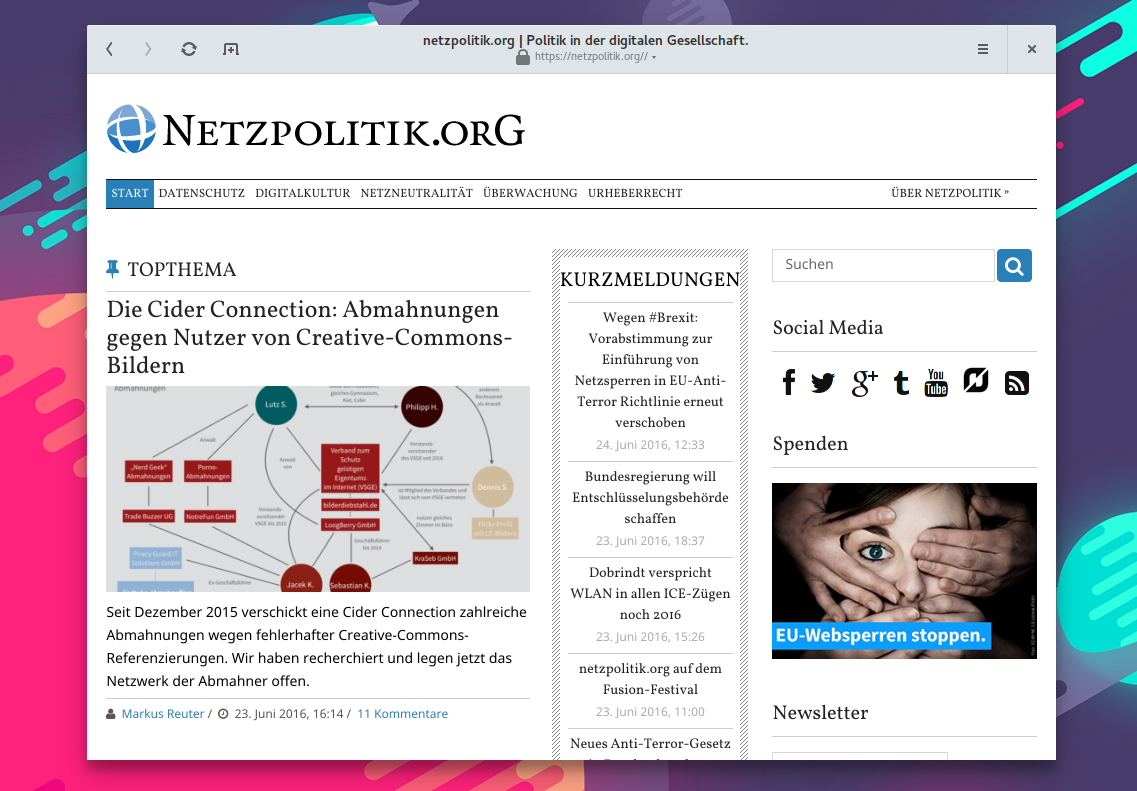
Task: Open author link Markus Reuter
Action: [x=162, y=714]
